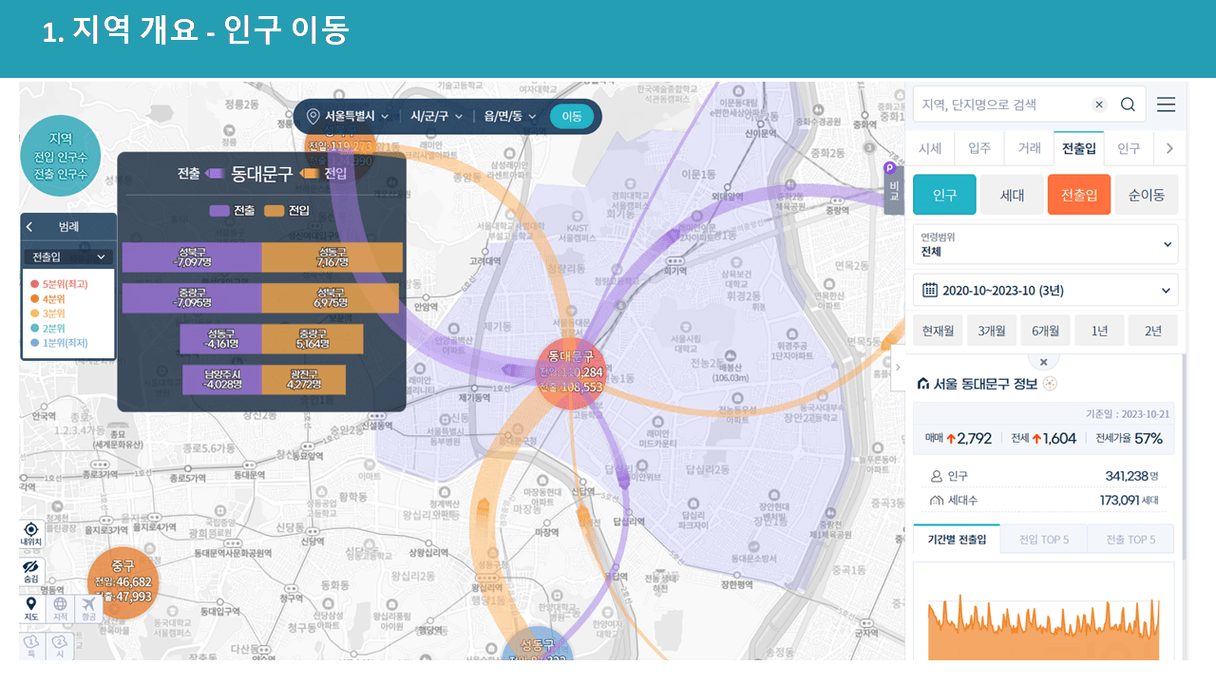Screen dimensions: 1216x684
Task: Select the 2년 period option
Action: [x=1153, y=331]
